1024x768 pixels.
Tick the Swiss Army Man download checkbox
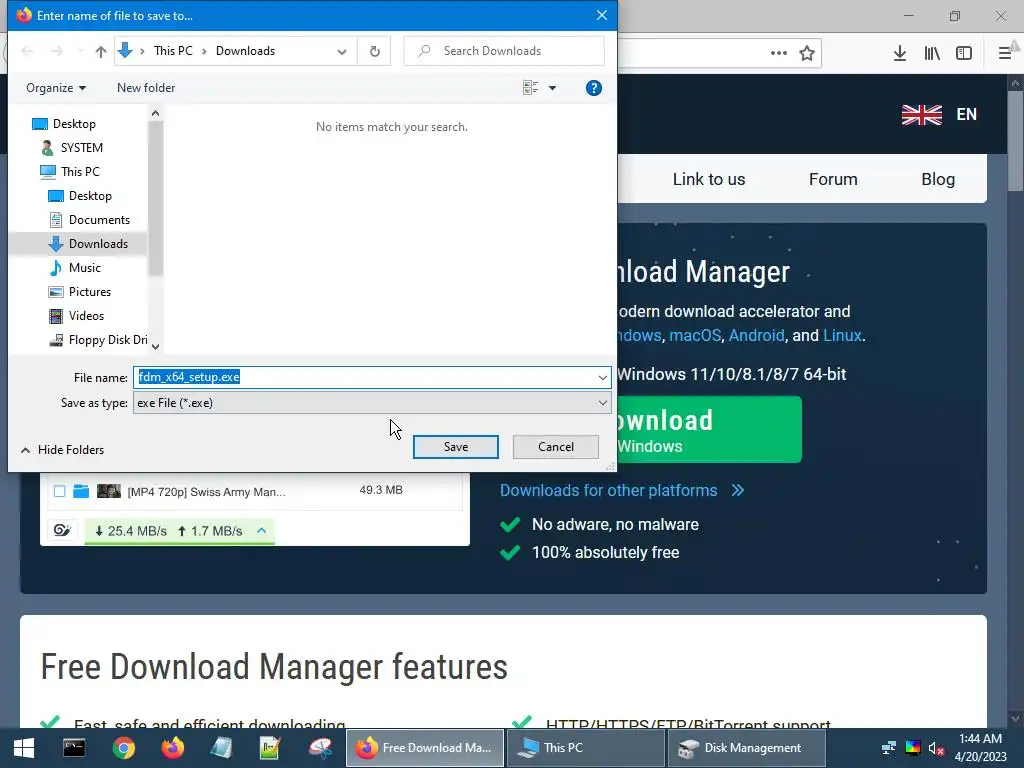point(59,491)
